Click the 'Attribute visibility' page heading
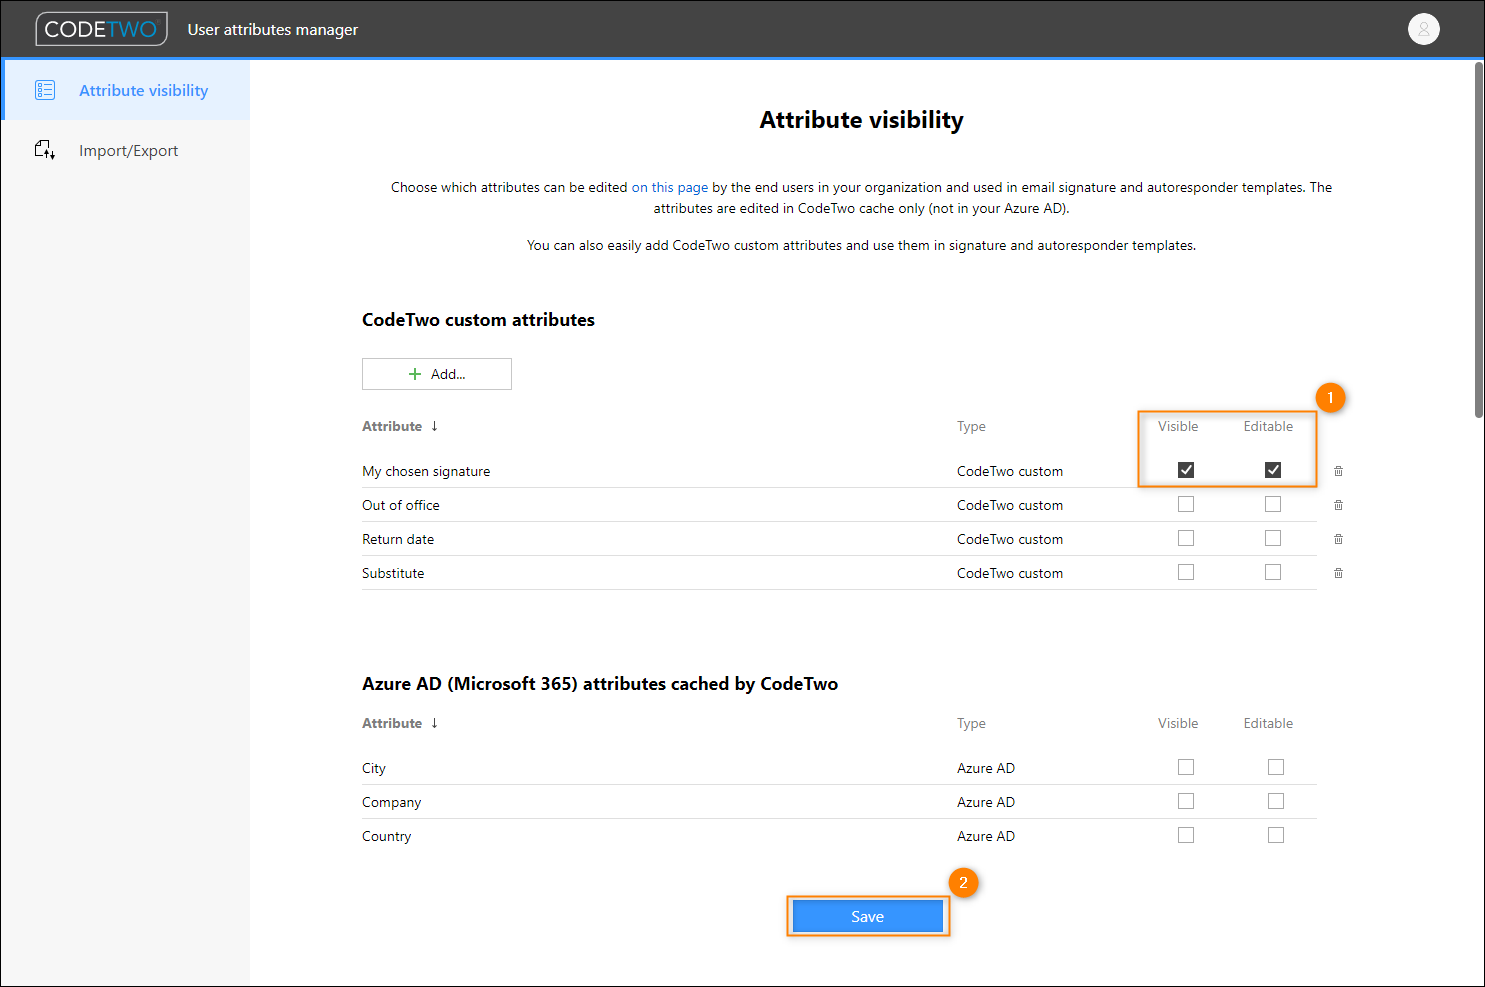This screenshot has height=987, width=1485. tap(861, 120)
